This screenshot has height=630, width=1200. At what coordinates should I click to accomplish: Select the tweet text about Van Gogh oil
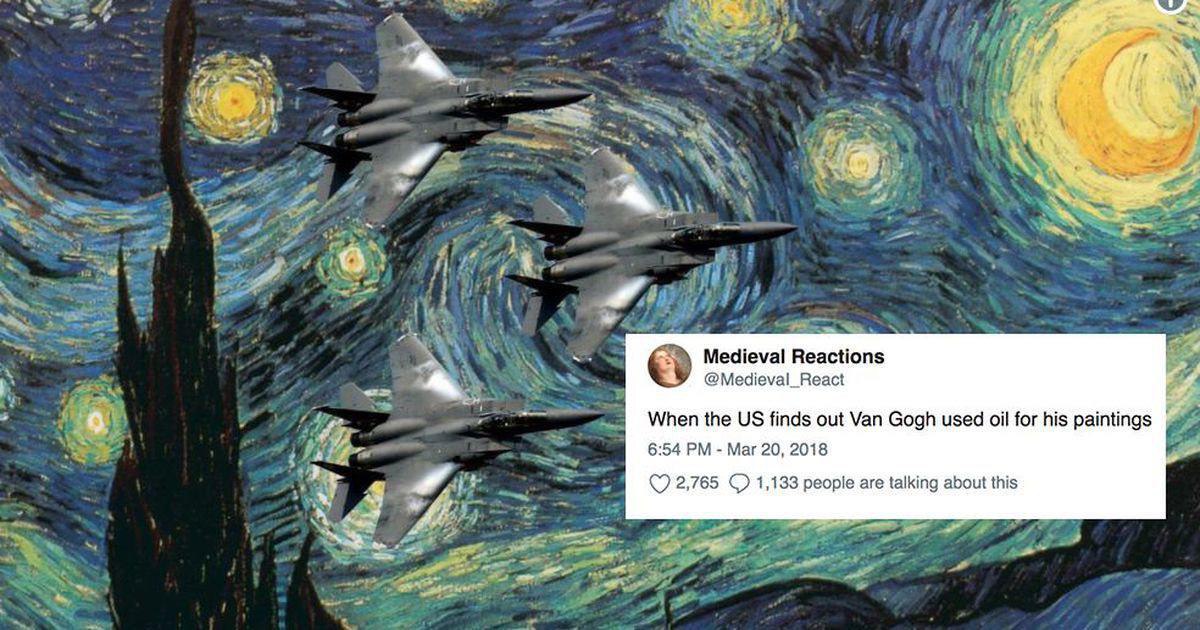pos(900,420)
